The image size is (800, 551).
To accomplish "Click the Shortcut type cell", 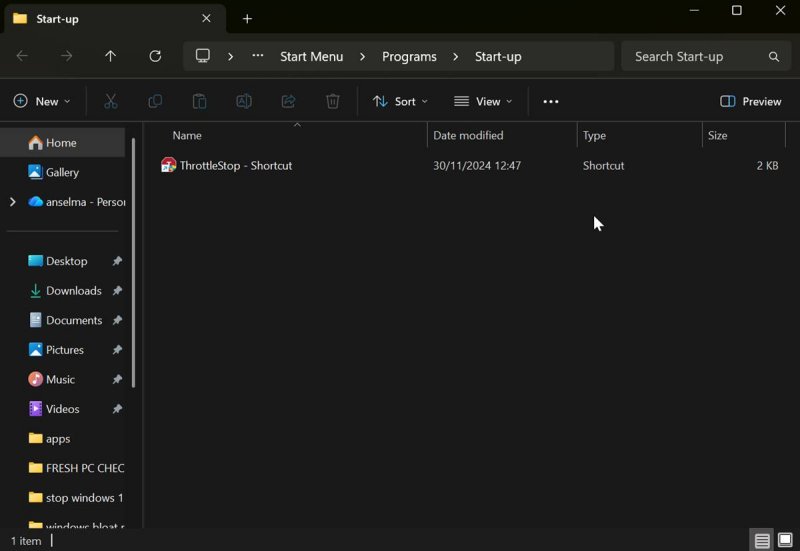I will click(x=604, y=166).
